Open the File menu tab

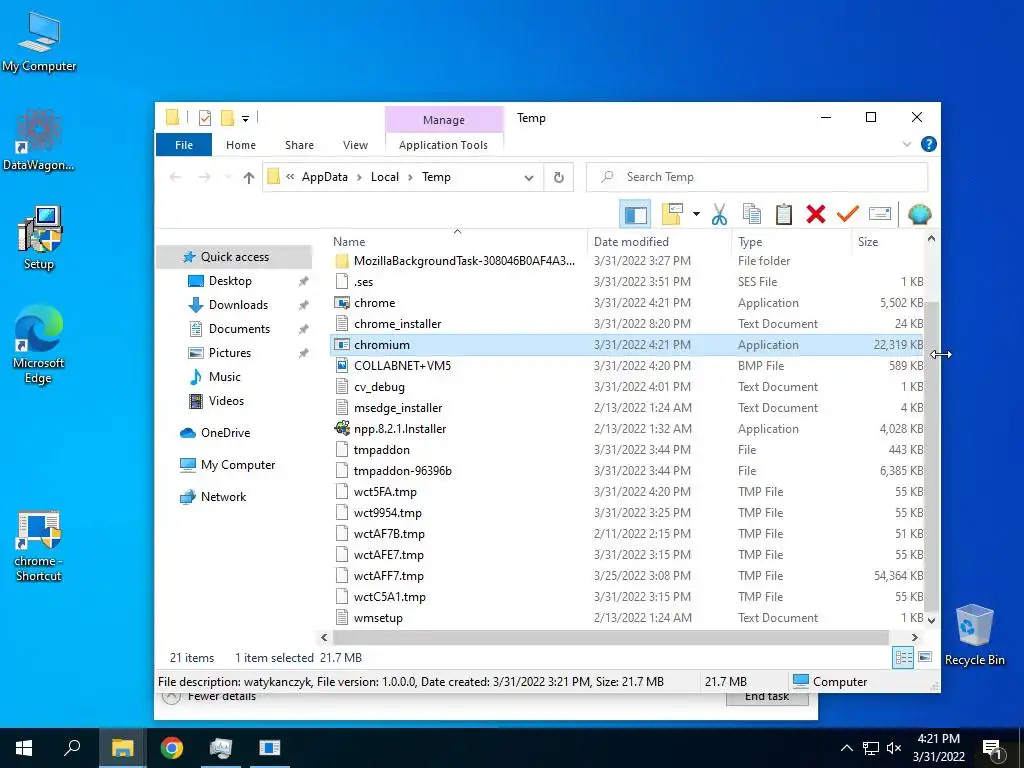(184, 145)
